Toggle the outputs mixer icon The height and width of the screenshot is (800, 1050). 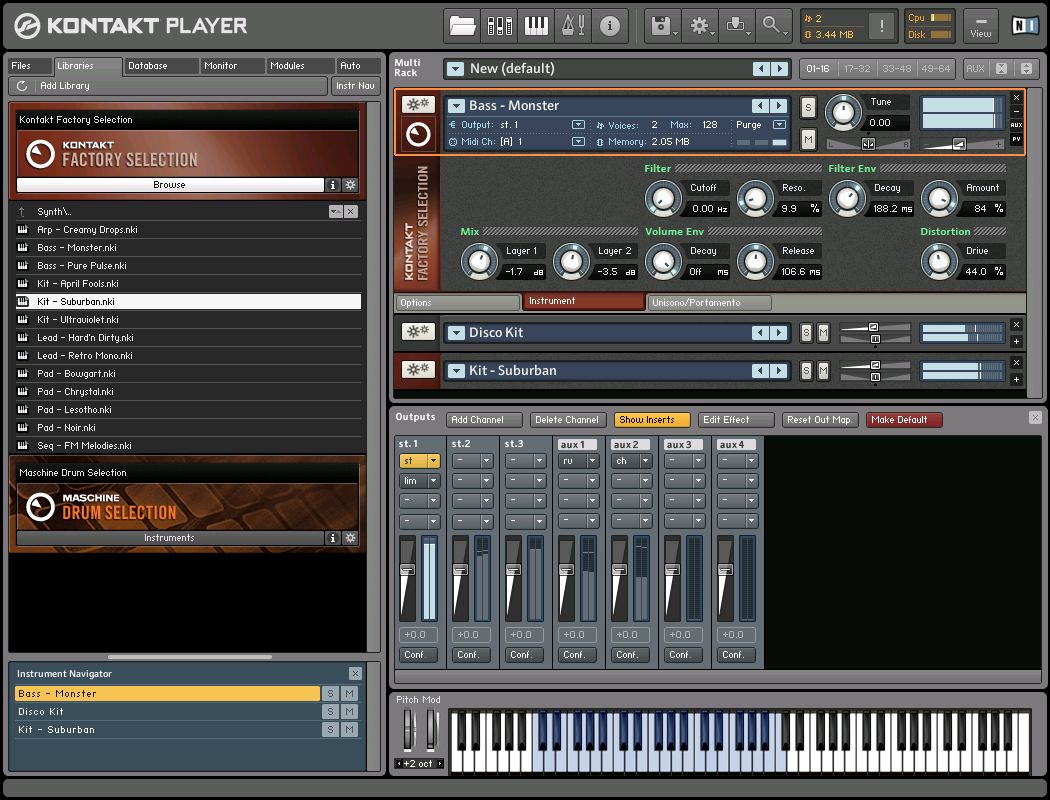(x=499, y=26)
